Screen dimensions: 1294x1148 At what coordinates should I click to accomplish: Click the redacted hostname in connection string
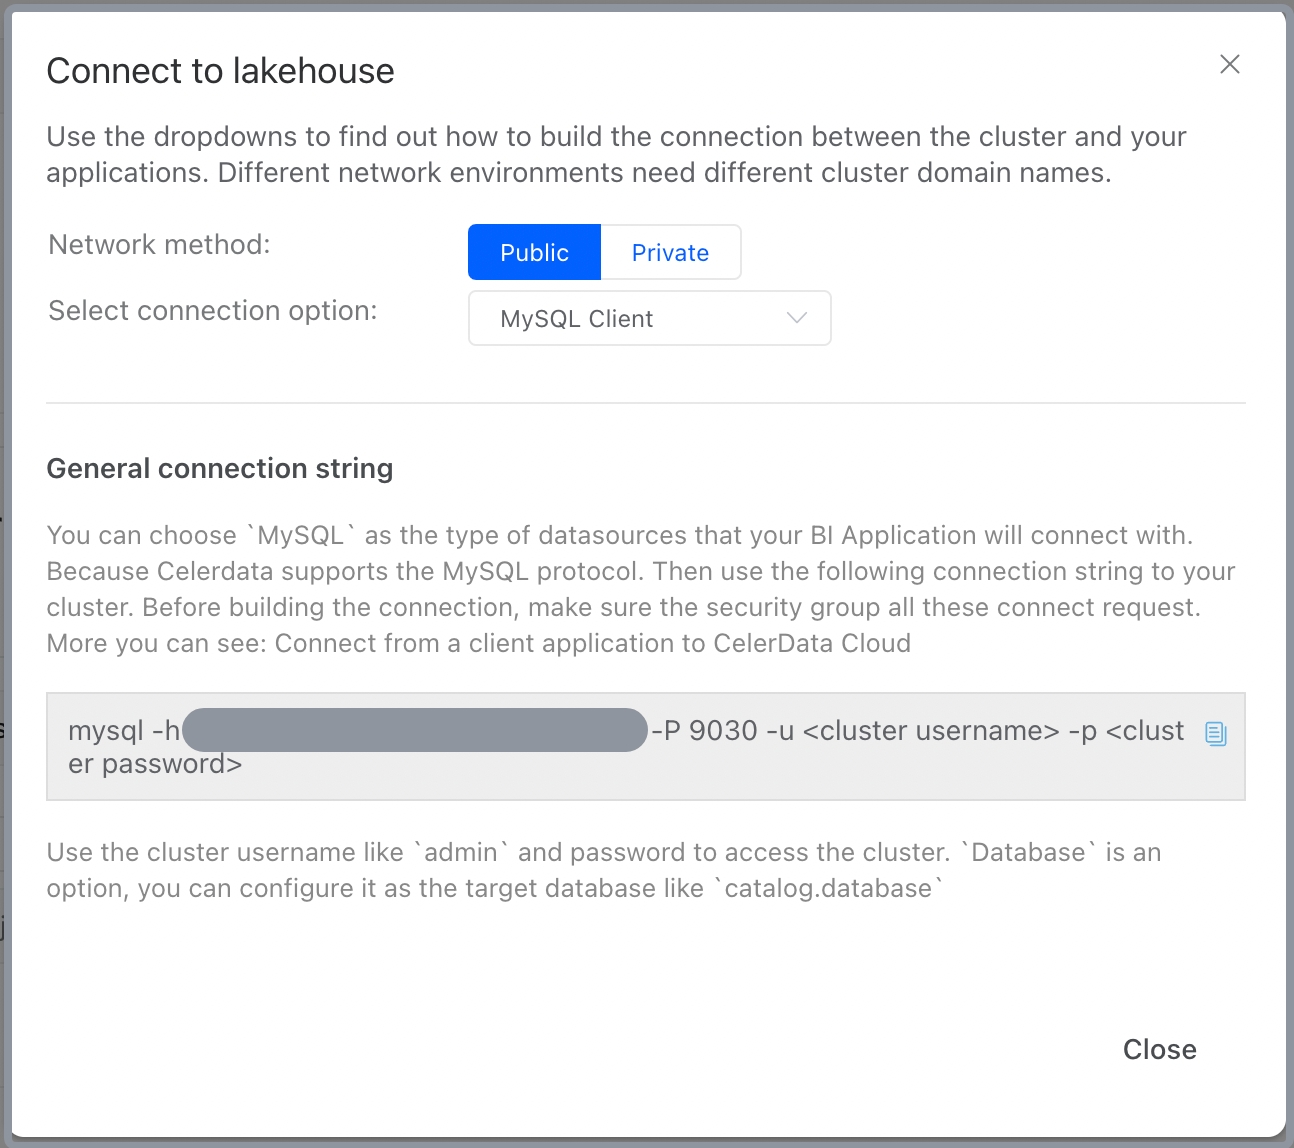(415, 731)
